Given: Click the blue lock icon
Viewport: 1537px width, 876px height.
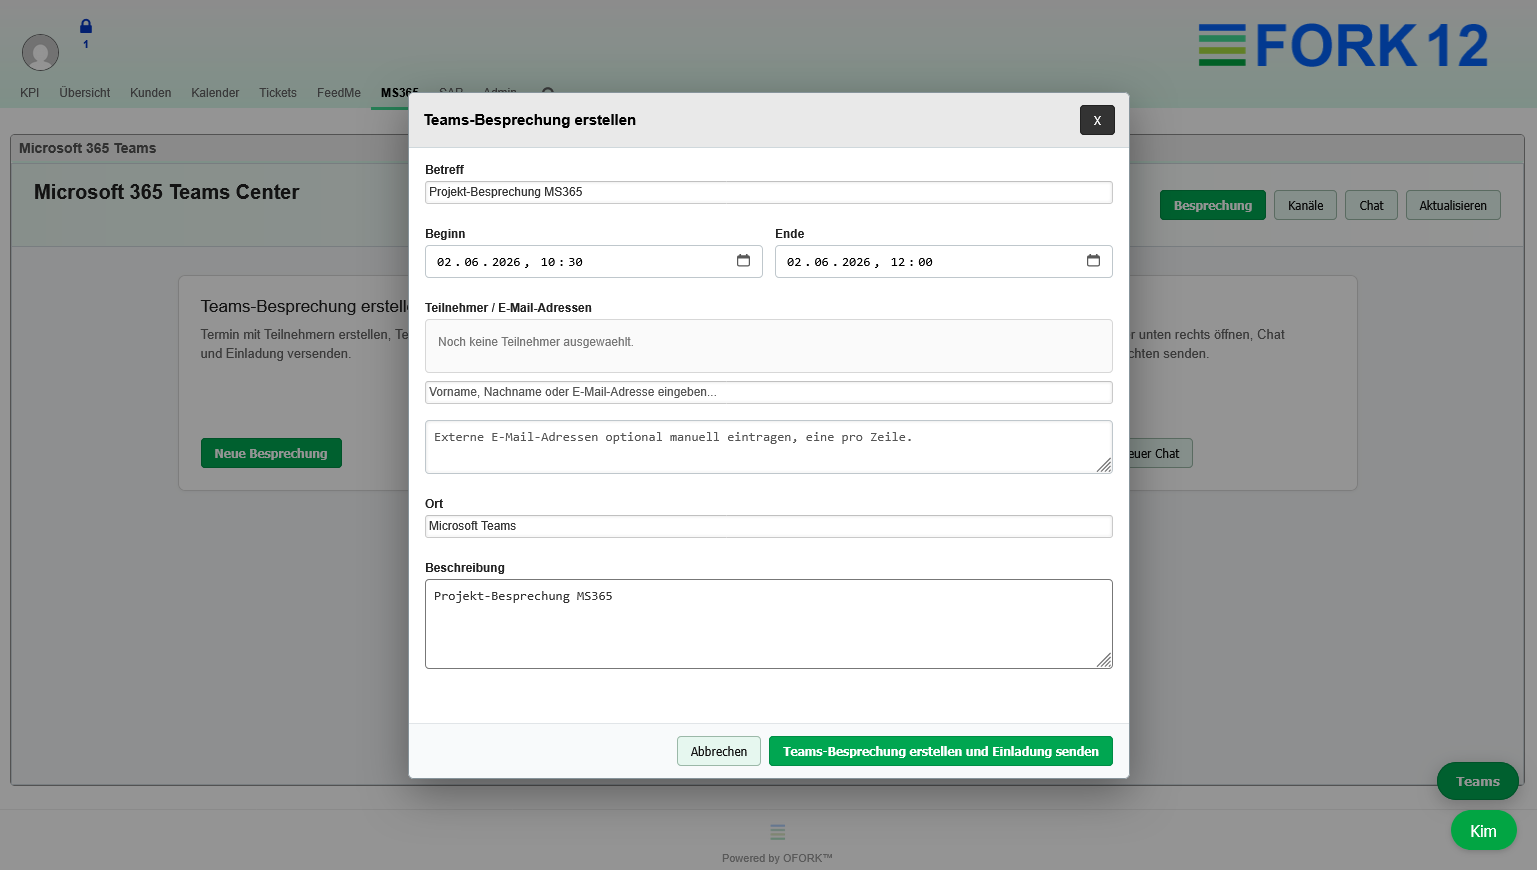Looking at the screenshot, I should [86, 26].
